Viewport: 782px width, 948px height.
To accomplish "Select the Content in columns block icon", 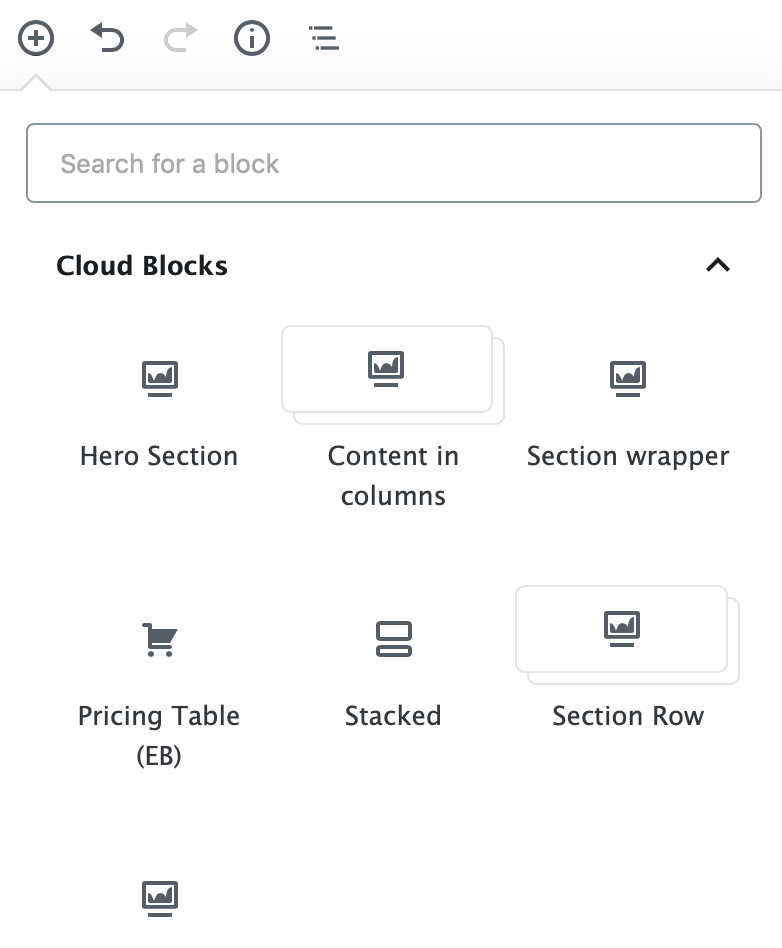I will pyautogui.click(x=386, y=368).
